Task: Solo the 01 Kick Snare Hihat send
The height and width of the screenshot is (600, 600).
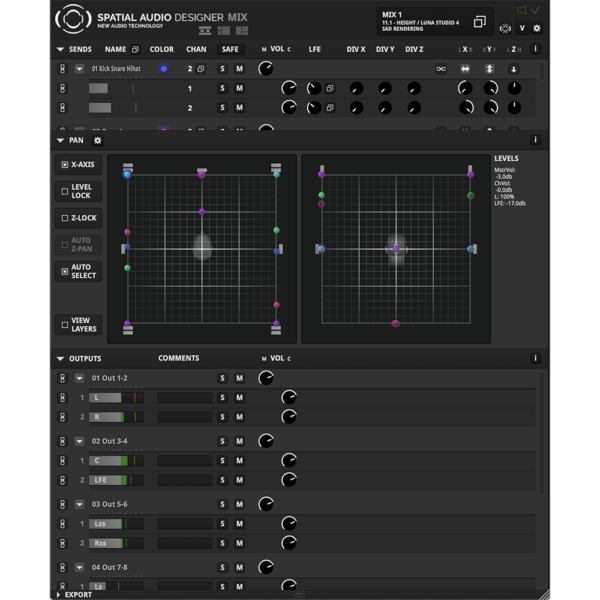Action: pos(222,69)
